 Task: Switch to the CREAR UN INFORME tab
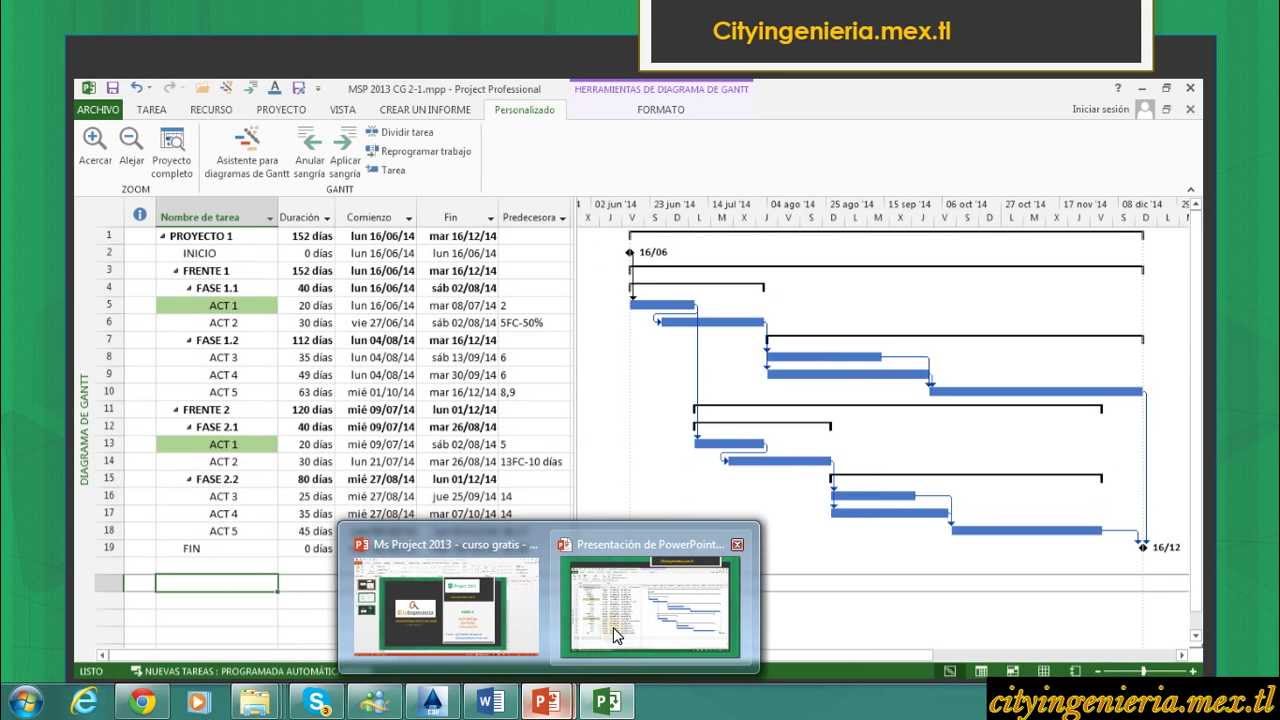[425, 110]
